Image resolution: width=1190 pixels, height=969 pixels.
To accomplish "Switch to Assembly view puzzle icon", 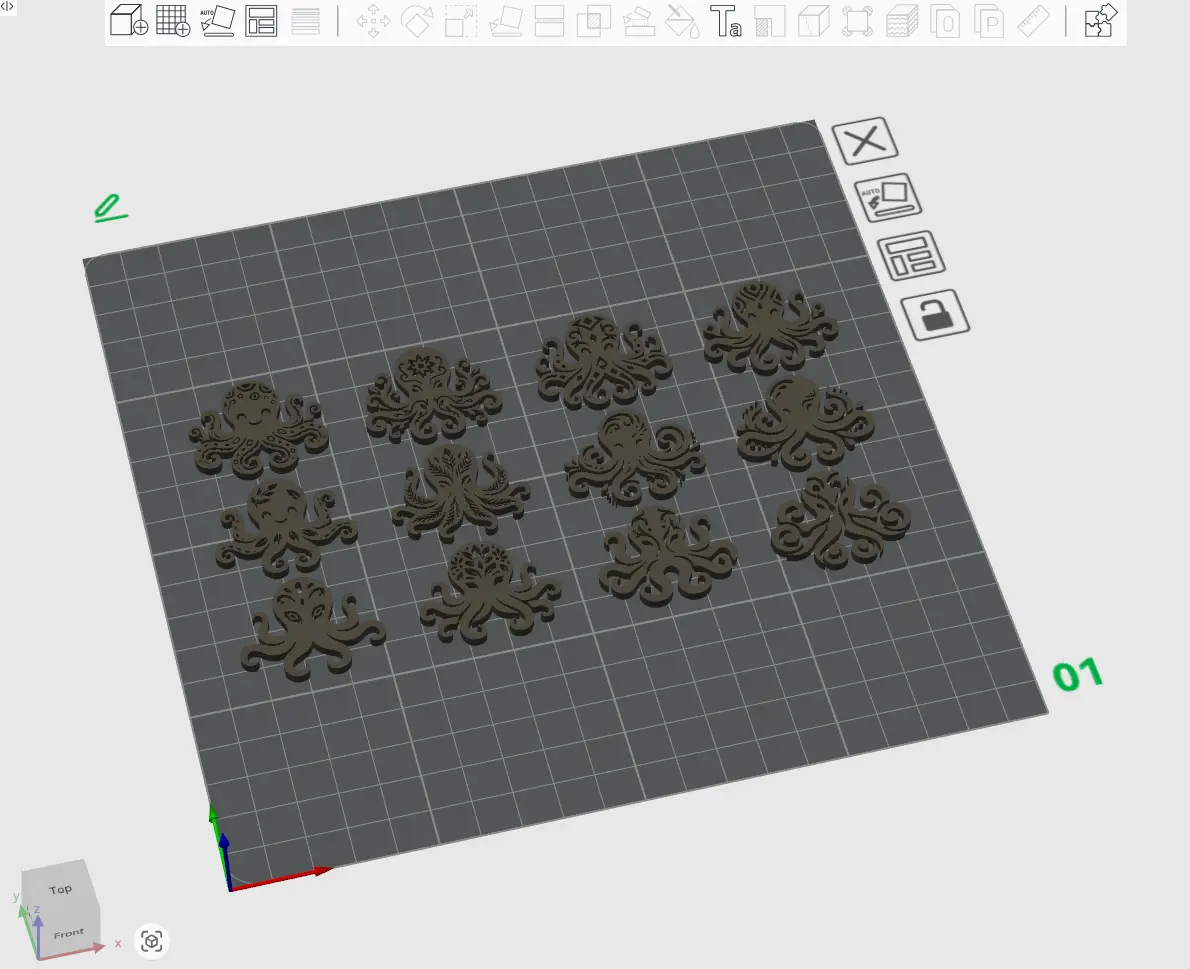I will pyautogui.click(x=1100, y=20).
